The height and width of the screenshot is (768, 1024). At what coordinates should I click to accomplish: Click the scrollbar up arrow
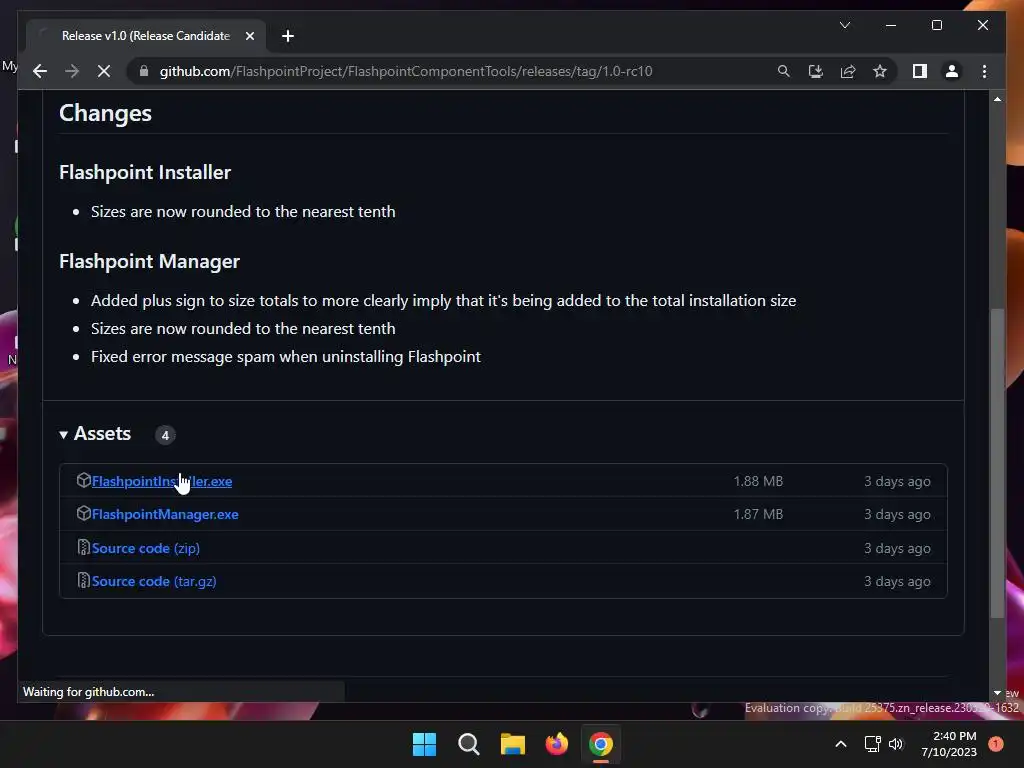[x=997, y=99]
